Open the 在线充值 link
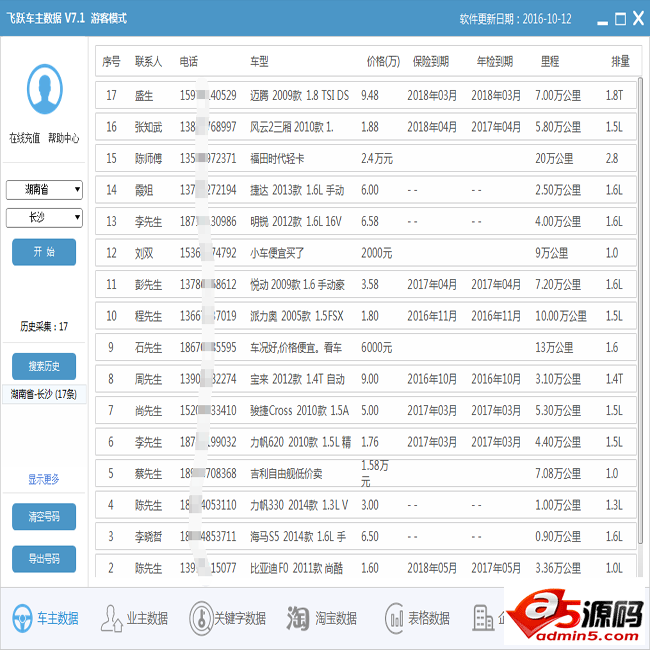 [x=24, y=138]
